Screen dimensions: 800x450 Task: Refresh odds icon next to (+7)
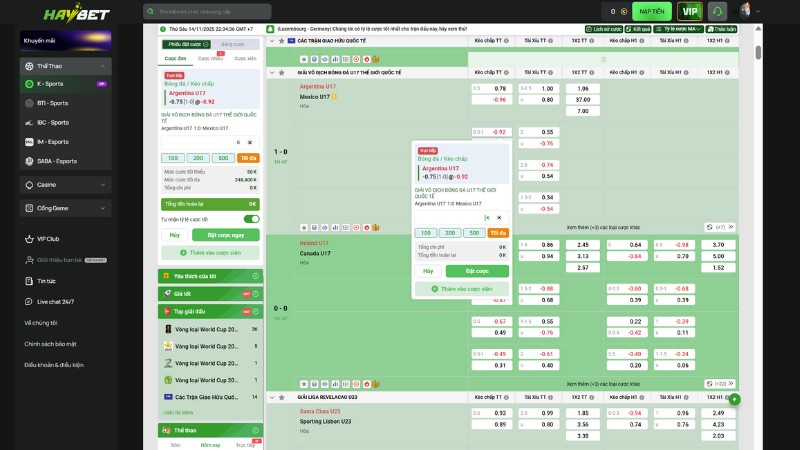click(709, 227)
